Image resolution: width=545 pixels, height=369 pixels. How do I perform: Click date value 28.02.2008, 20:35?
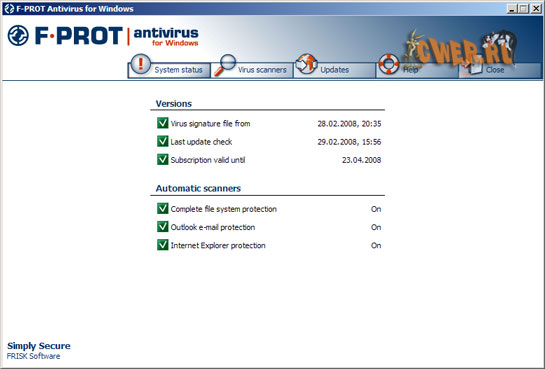(349, 124)
